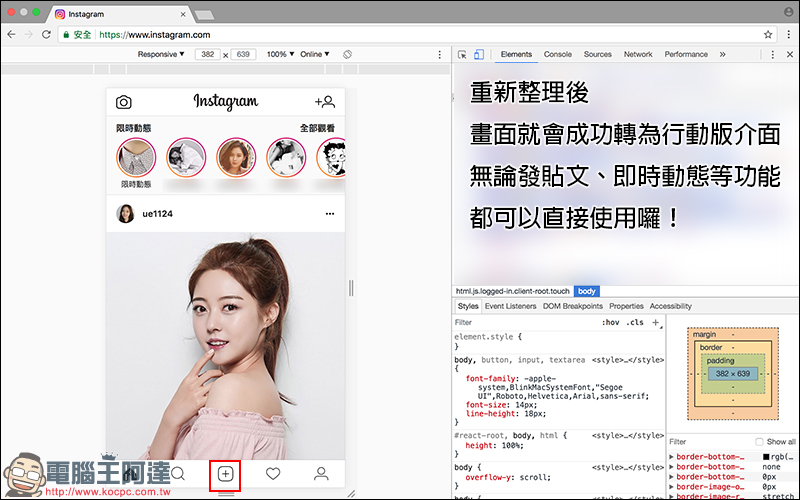The height and width of the screenshot is (500, 800).
Task: Select the Event Listeners tab
Action: (x=510, y=306)
